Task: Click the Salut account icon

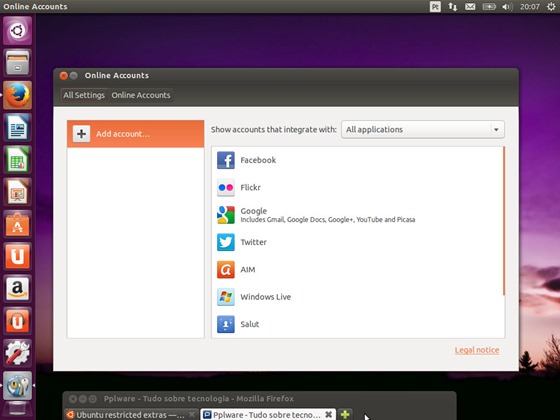Action: click(x=226, y=324)
